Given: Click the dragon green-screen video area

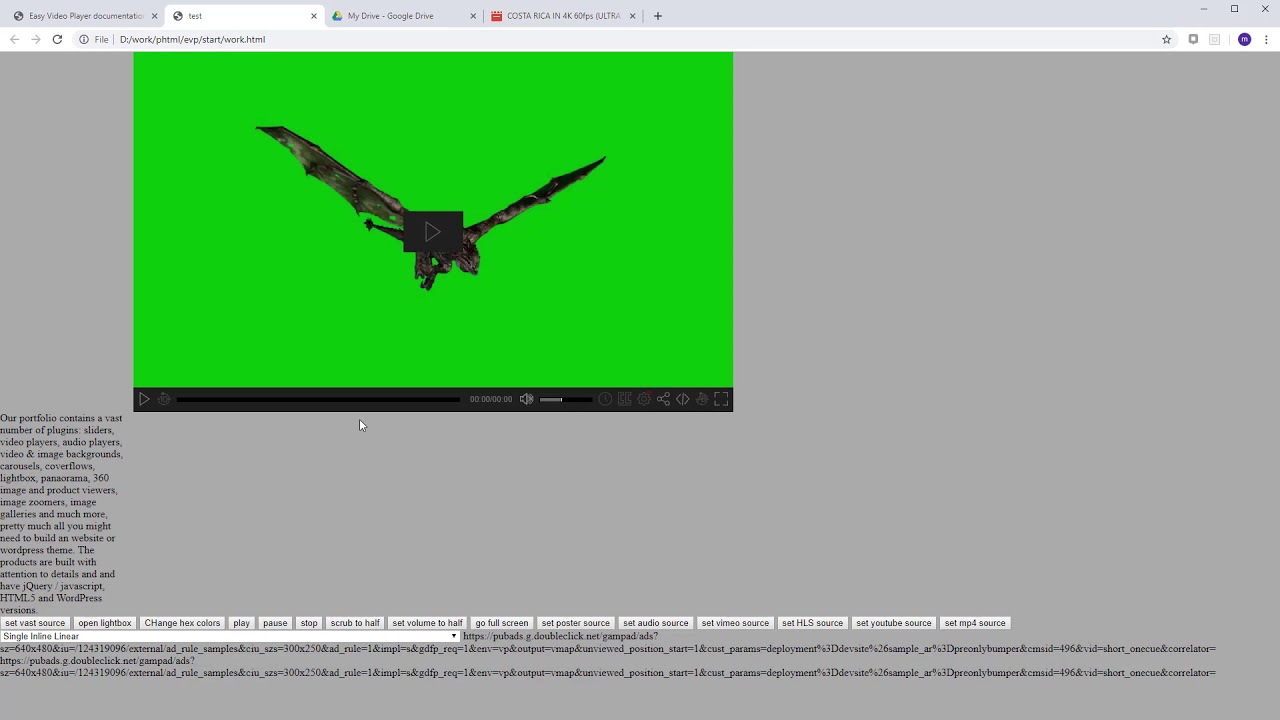Looking at the screenshot, I should click(433, 219).
